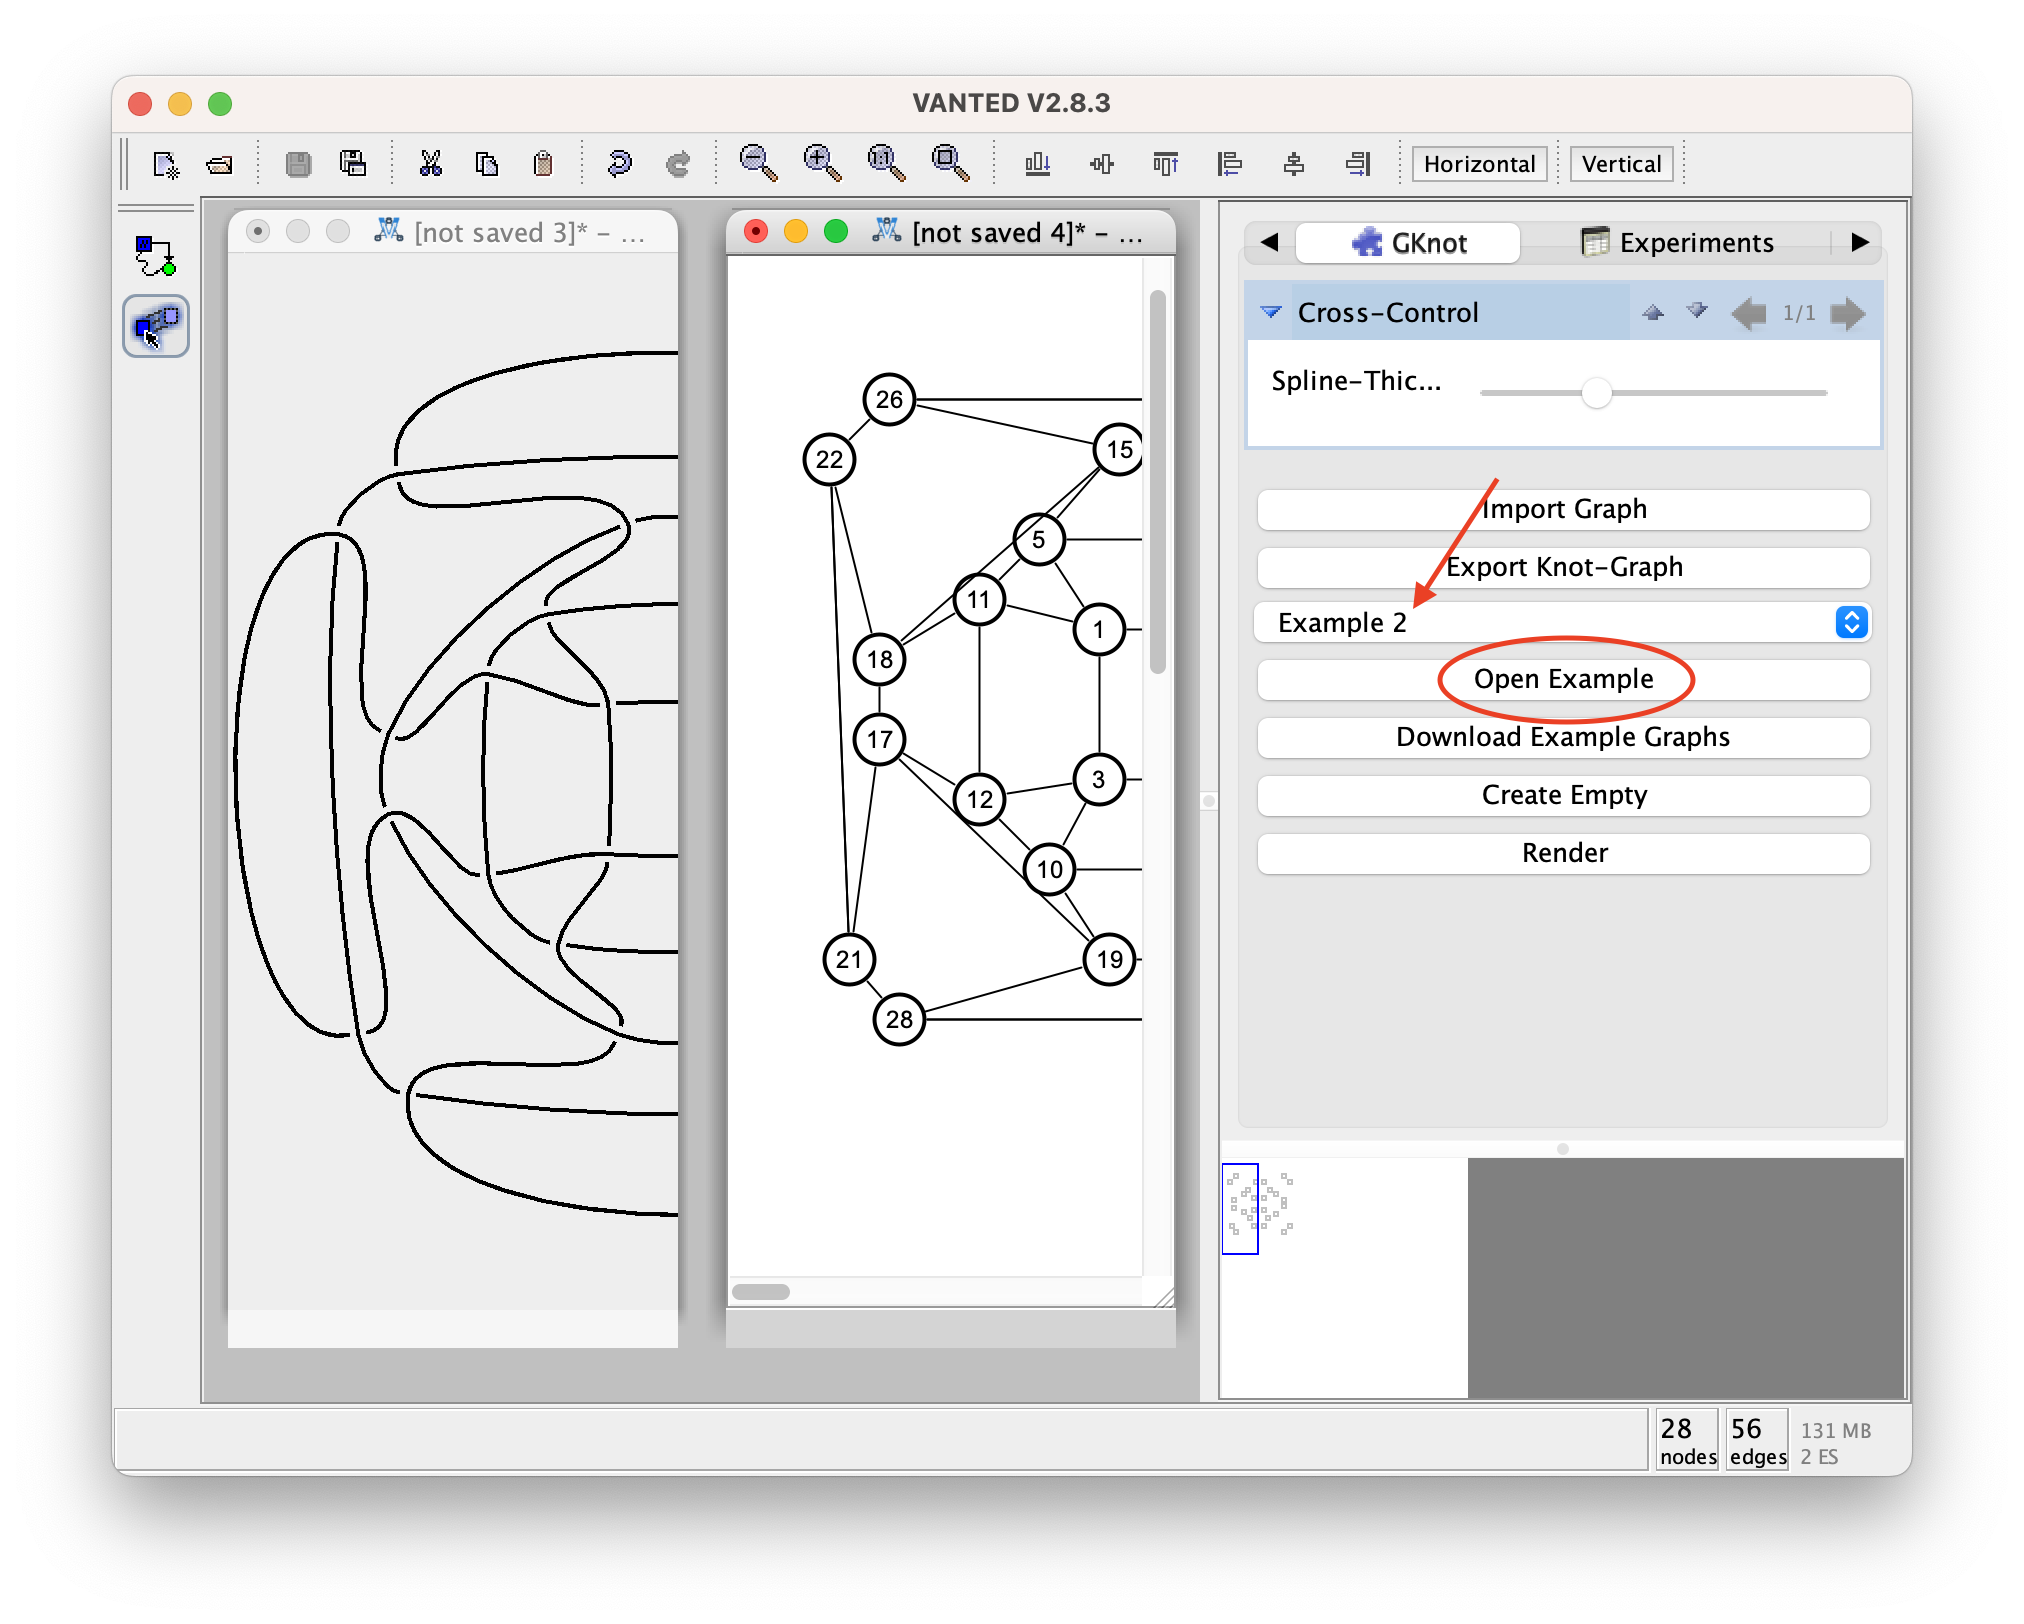The height and width of the screenshot is (1624, 2024).
Task: Switch to the Experiments tab
Action: (1677, 243)
